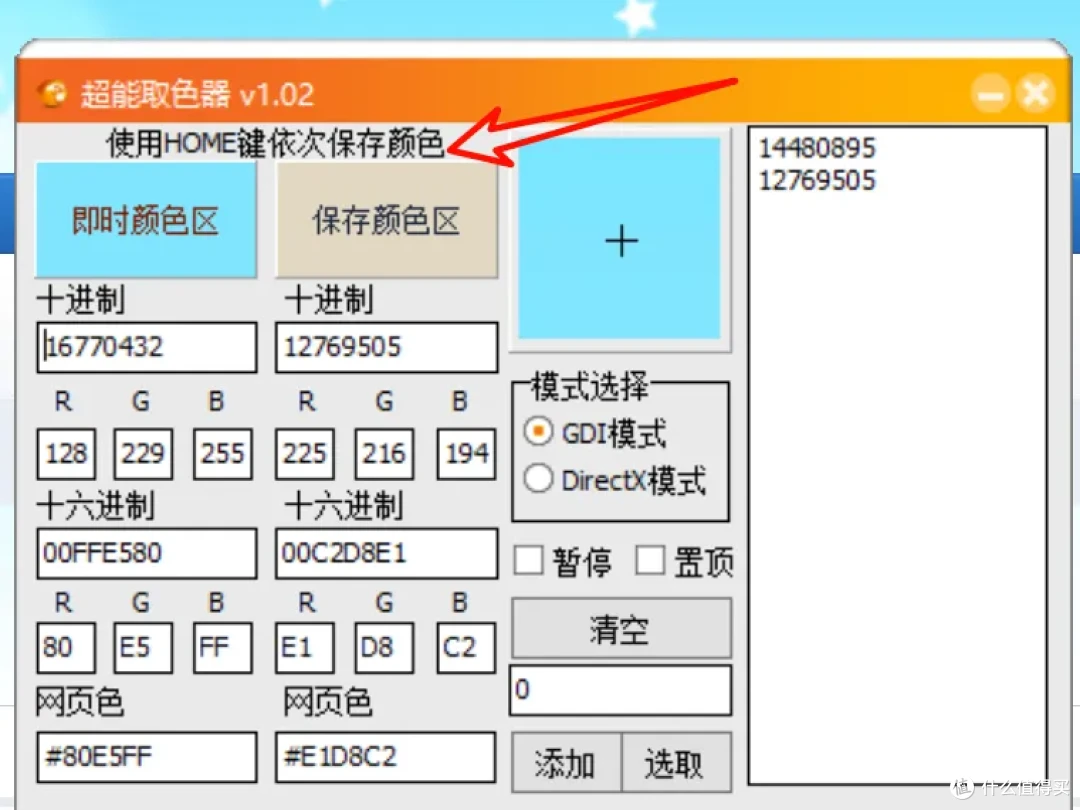The height and width of the screenshot is (810, 1080).
Task: Select list entry 12769505 in saved list
Action: pyautogui.click(x=817, y=180)
